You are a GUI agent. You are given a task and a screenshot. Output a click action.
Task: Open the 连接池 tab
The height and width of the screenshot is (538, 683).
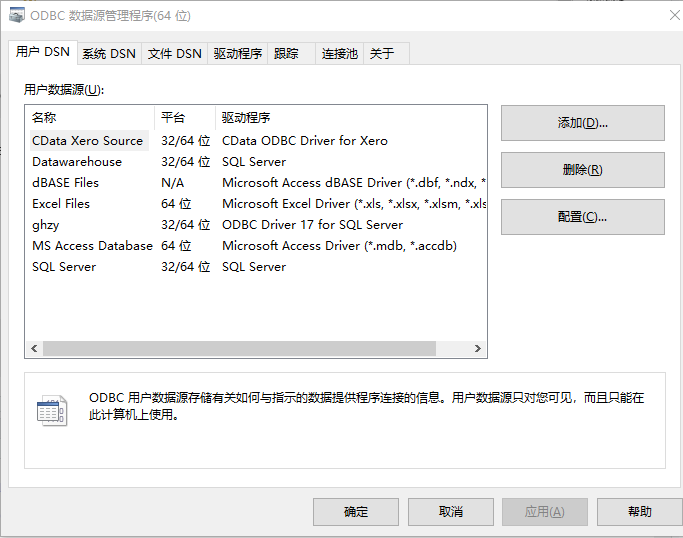[339, 54]
